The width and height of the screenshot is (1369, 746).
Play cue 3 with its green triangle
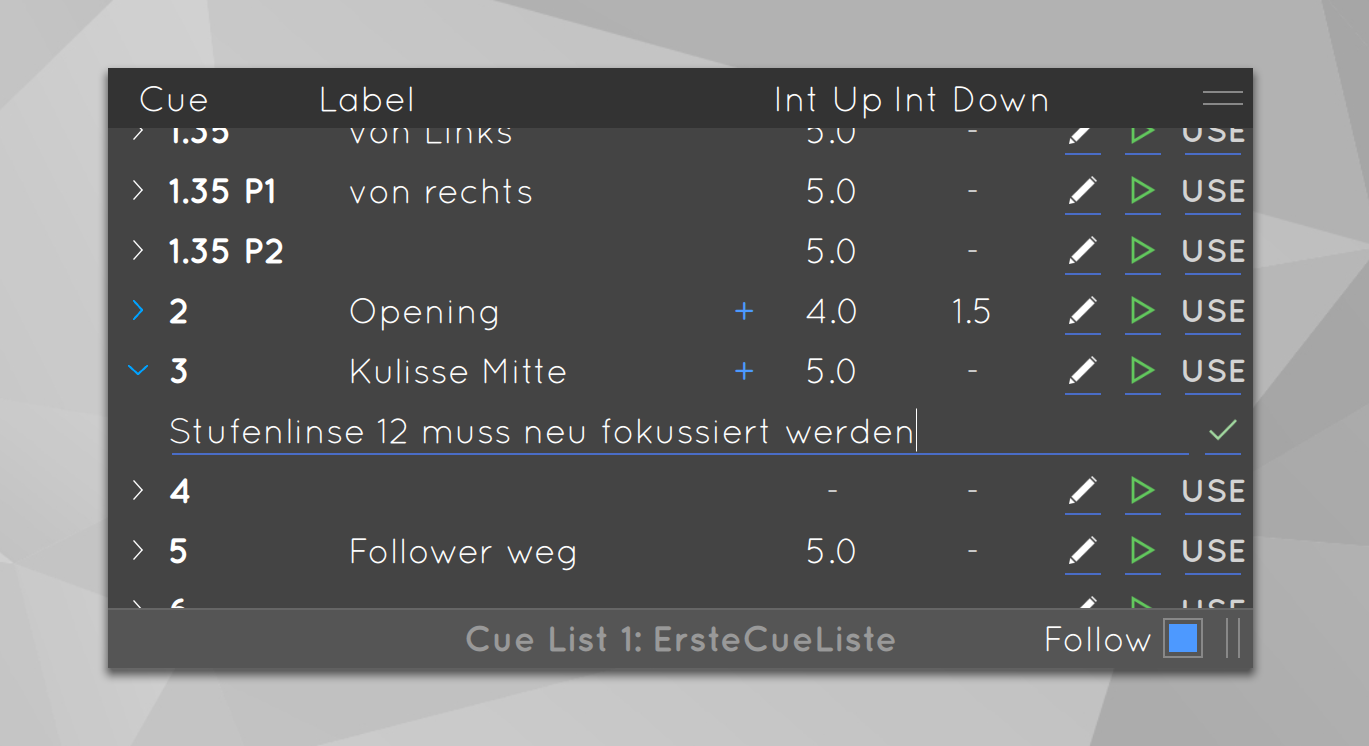coord(1142,371)
